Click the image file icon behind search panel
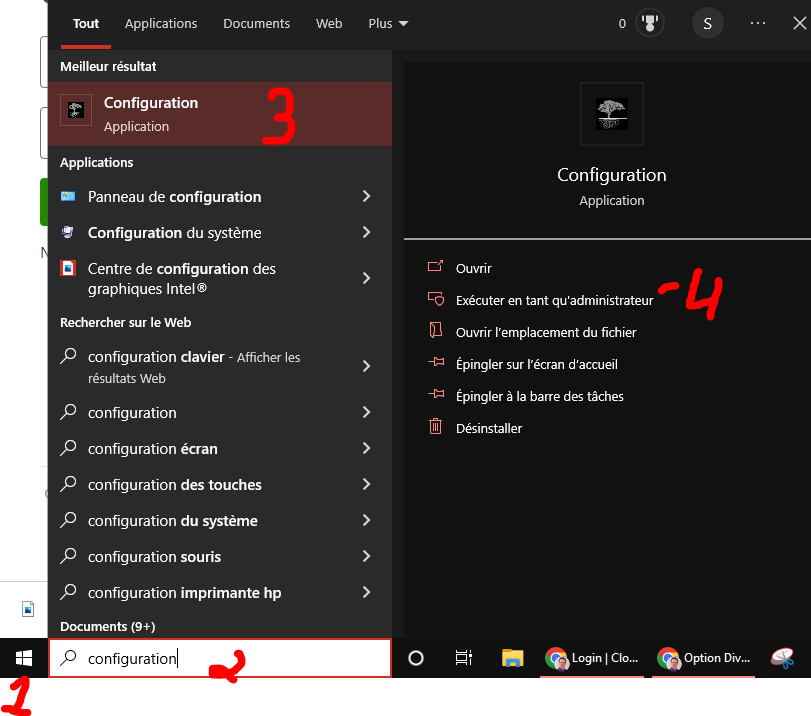The image size is (811, 716). tap(28, 609)
